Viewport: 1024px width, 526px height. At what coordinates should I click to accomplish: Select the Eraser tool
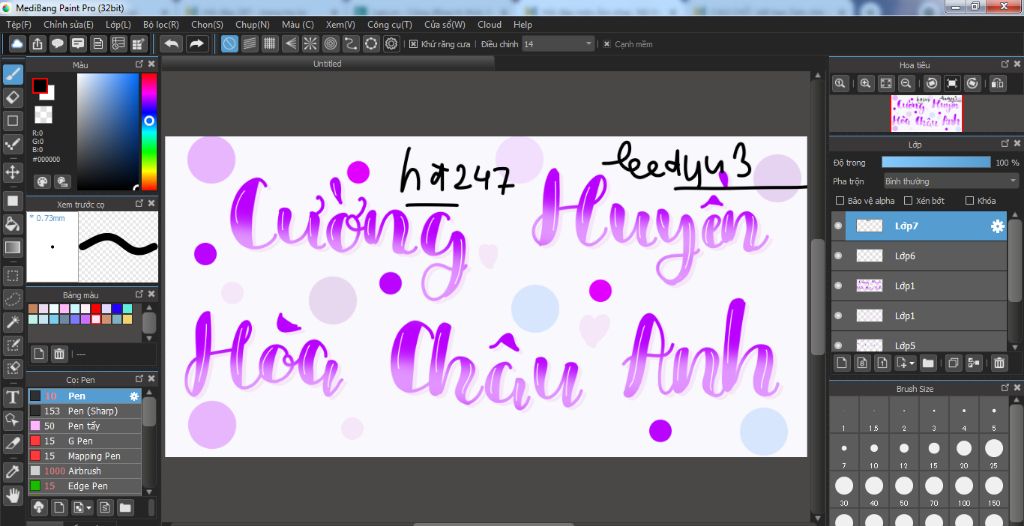coord(12,97)
